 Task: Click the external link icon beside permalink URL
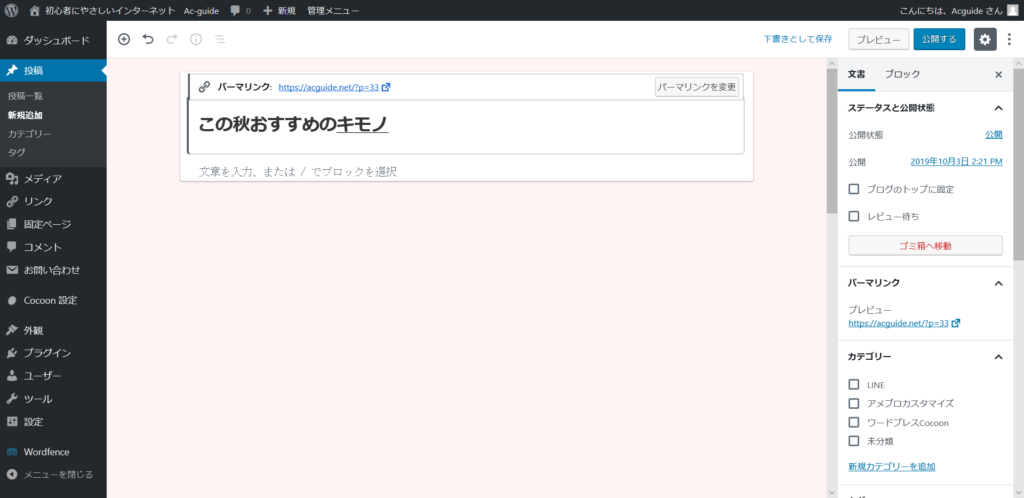click(386, 87)
